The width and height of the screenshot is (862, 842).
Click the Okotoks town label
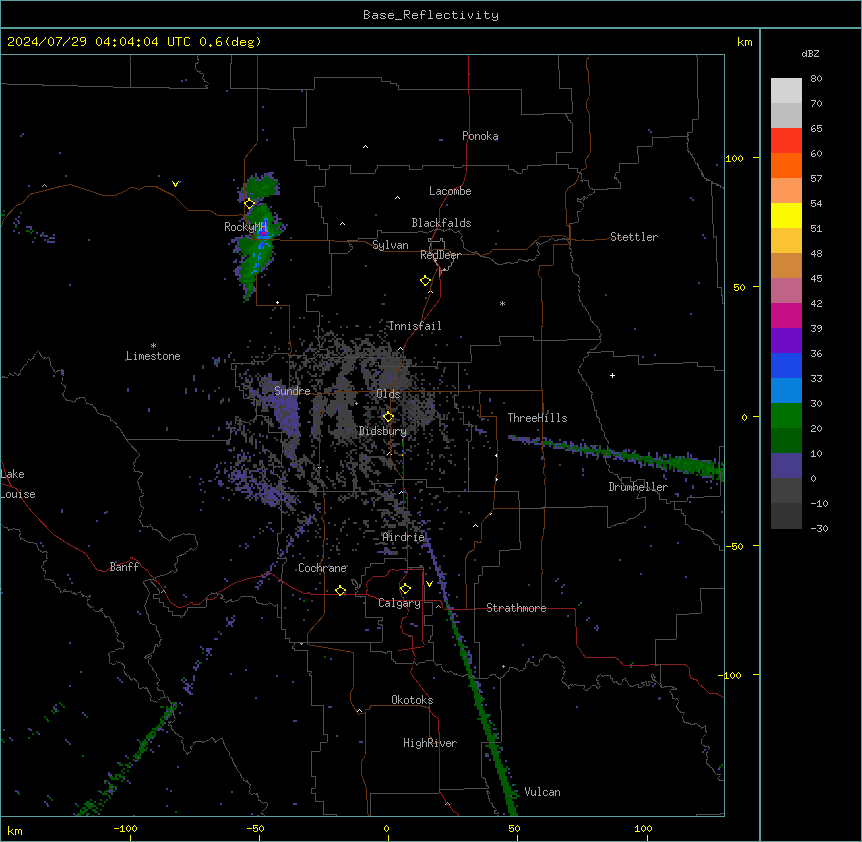[412, 700]
